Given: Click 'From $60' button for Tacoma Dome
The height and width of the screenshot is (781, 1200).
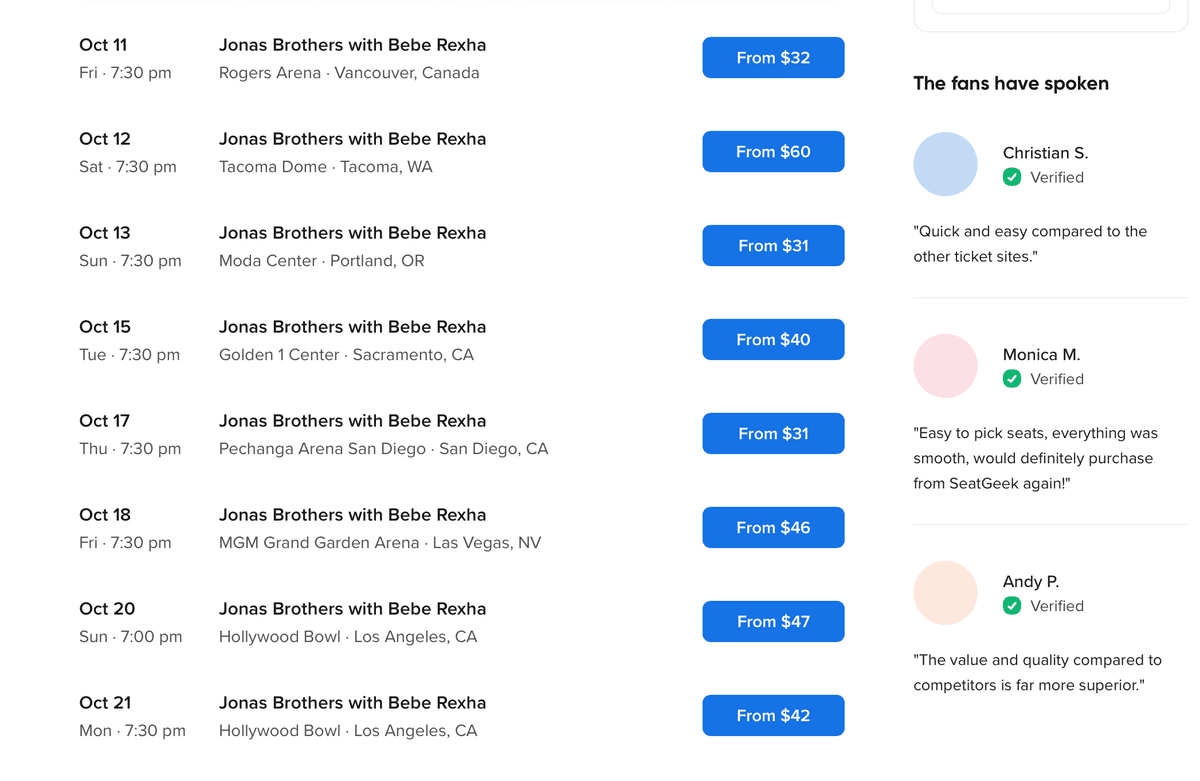Looking at the screenshot, I should click(x=773, y=152).
